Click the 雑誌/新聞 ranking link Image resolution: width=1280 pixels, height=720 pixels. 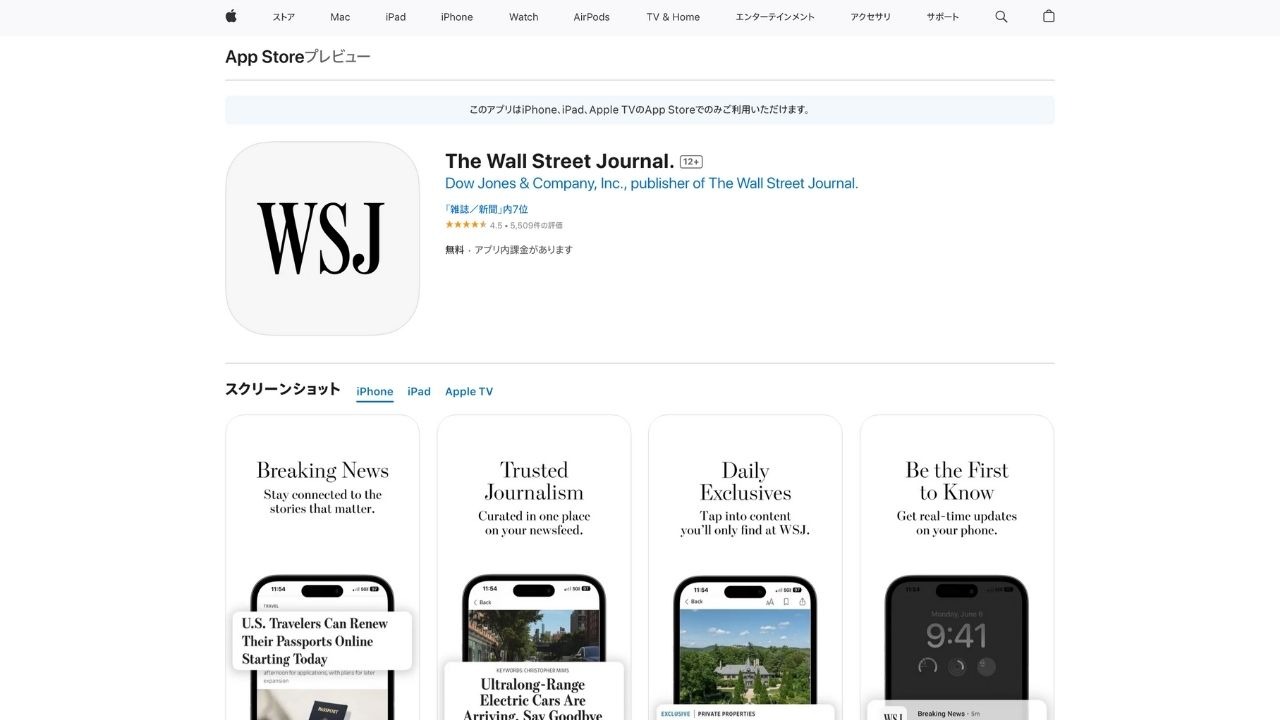pos(486,209)
